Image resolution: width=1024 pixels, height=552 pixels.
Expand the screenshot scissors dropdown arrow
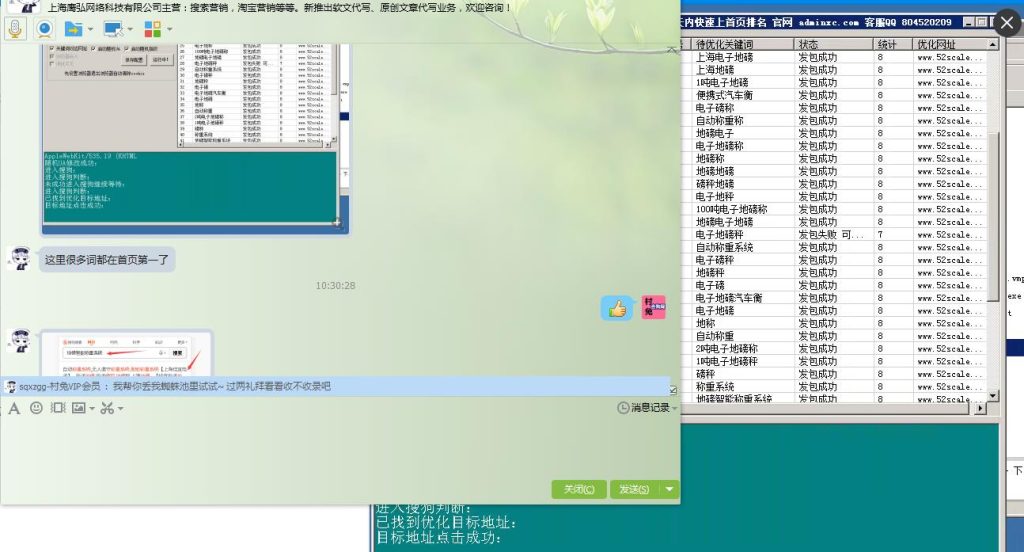[121, 408]
